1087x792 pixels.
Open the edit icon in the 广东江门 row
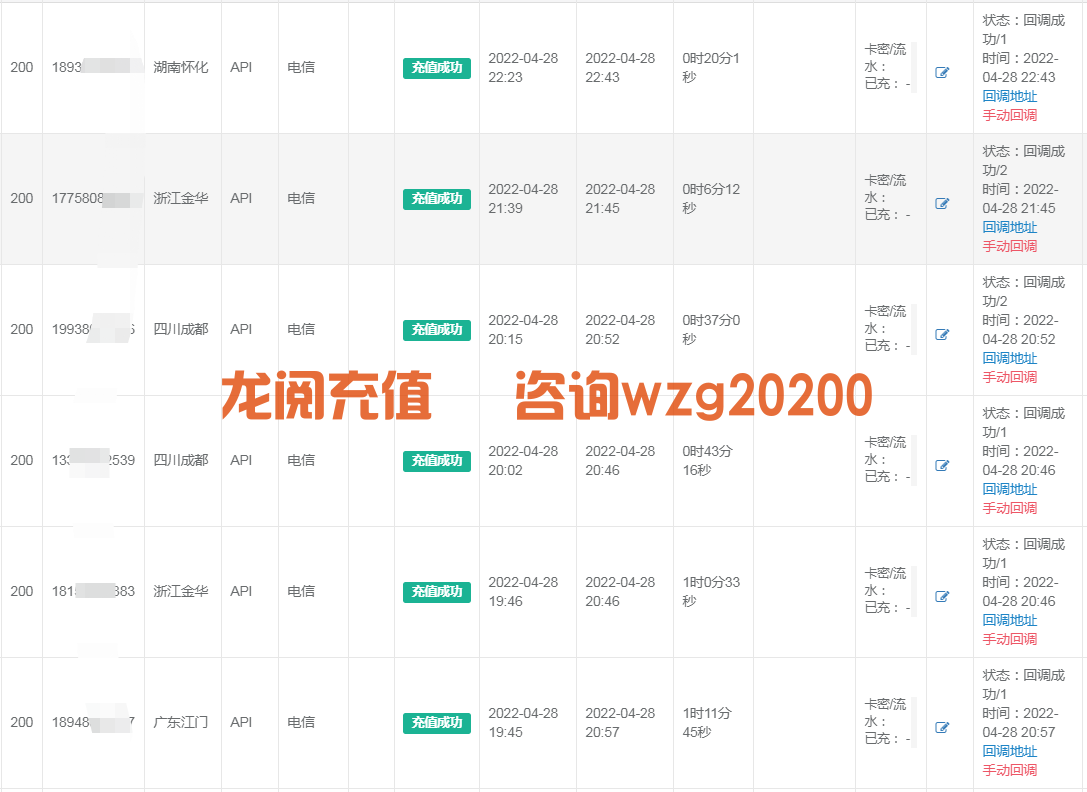point(941,728)
